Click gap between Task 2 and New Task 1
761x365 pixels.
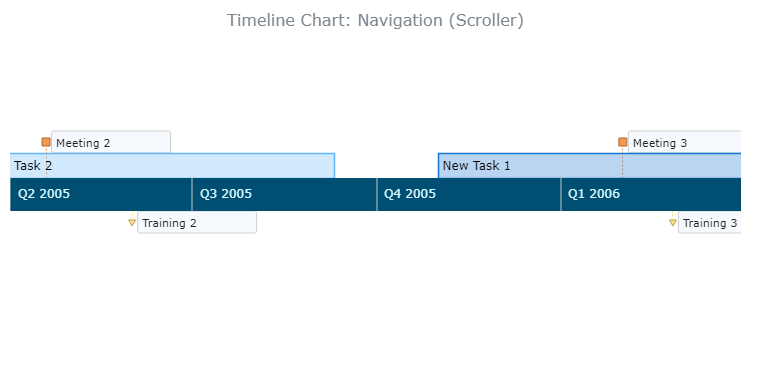(386, 166)
